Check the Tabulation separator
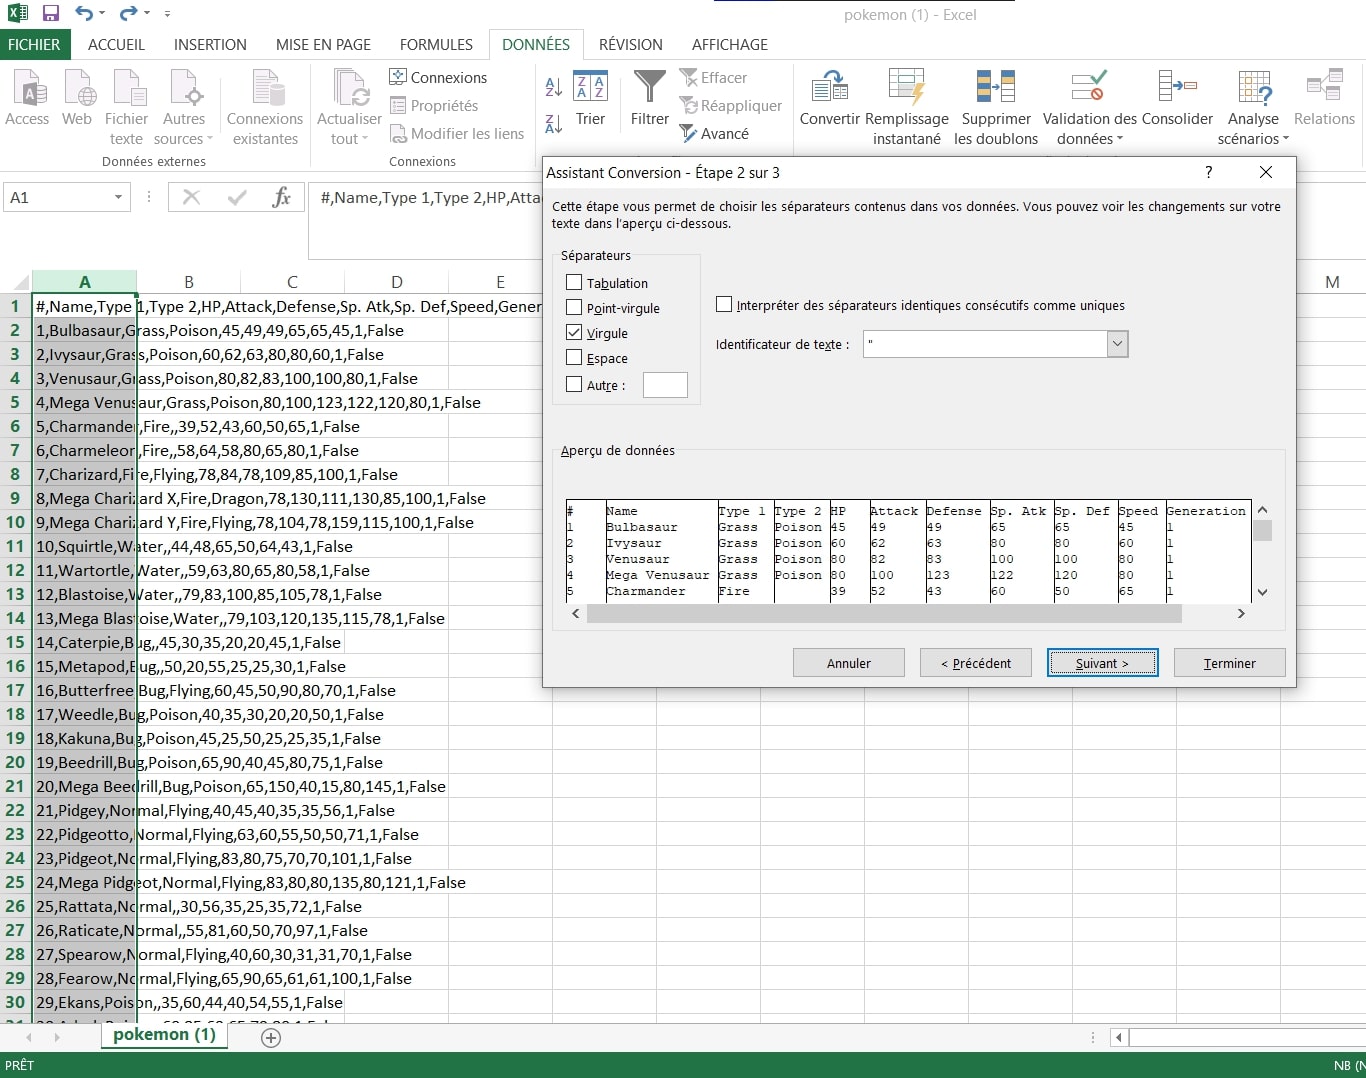The height and width of the screenshot is (1078, 1366). click(574, 283)
